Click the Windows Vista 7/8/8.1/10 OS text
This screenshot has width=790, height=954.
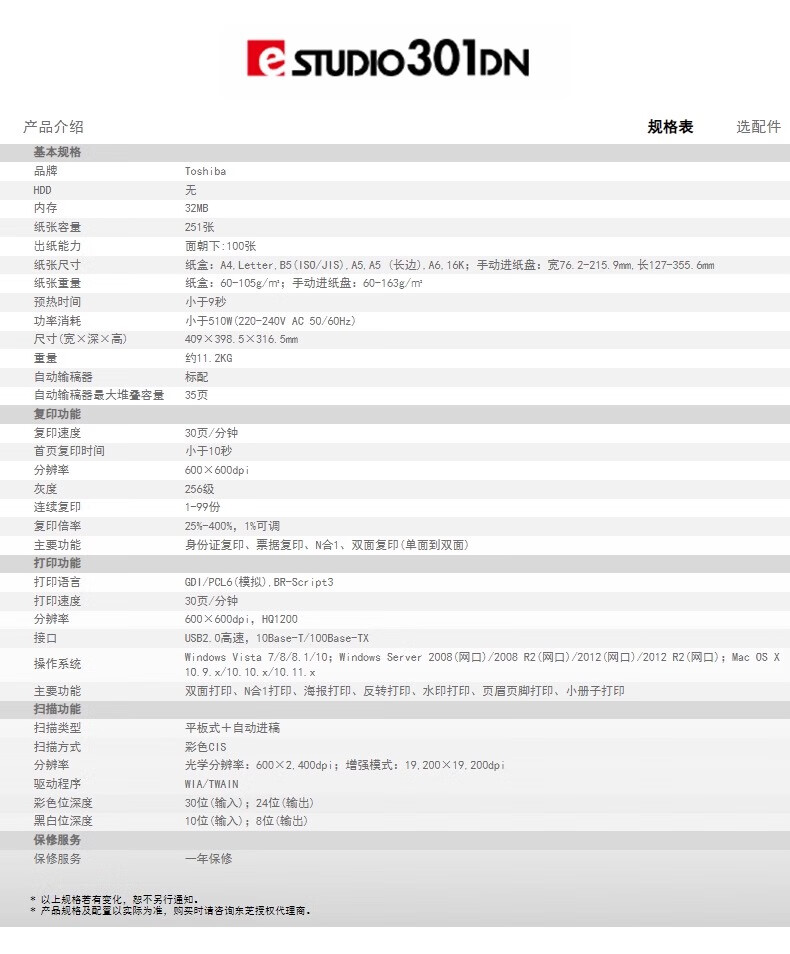point(482,664)
